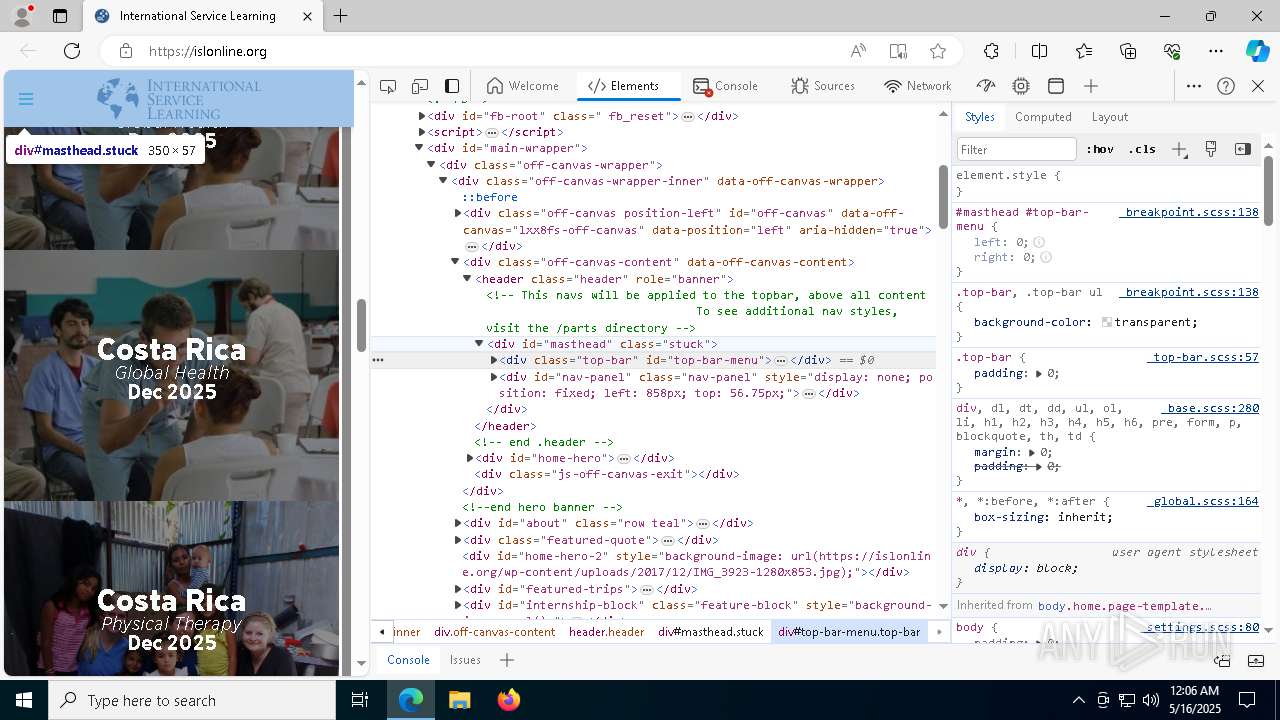The height and width of the screenshot is (720, 1280).
Task: Click the address bar URL
Action: point(208,51)
